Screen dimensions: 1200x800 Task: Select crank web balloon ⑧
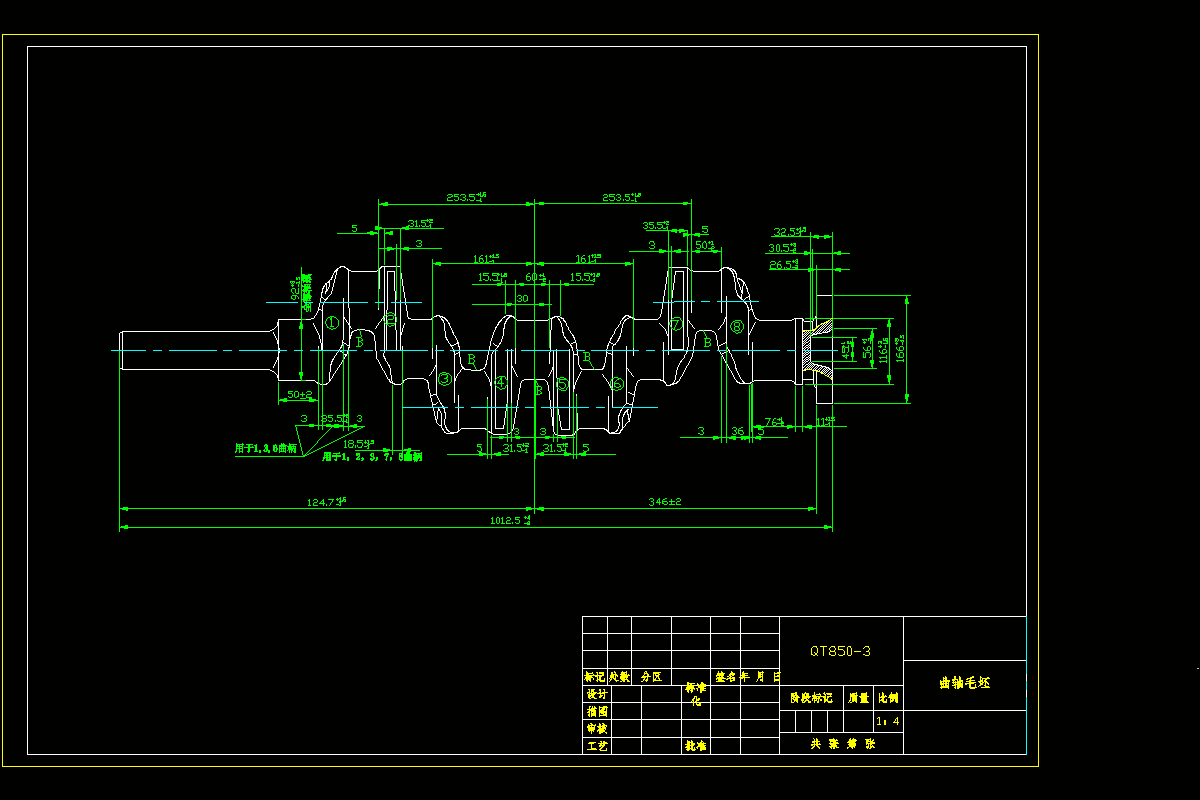(x=737, y=326)
